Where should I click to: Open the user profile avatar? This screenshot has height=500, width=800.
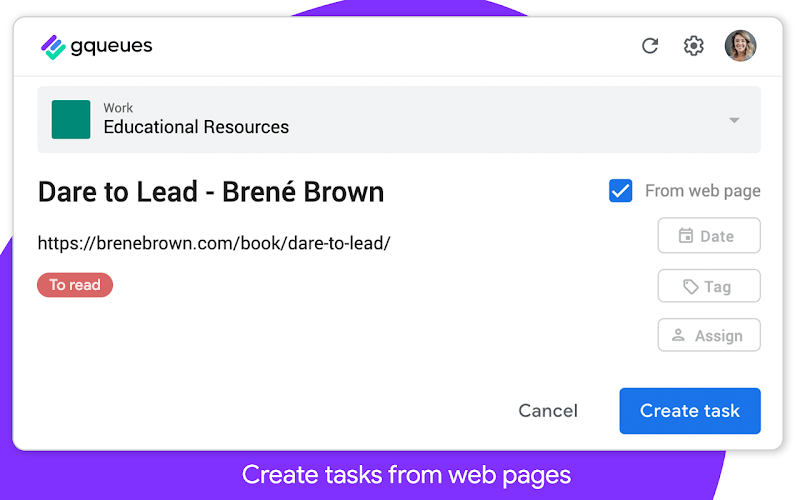click(x=740, y=46)
